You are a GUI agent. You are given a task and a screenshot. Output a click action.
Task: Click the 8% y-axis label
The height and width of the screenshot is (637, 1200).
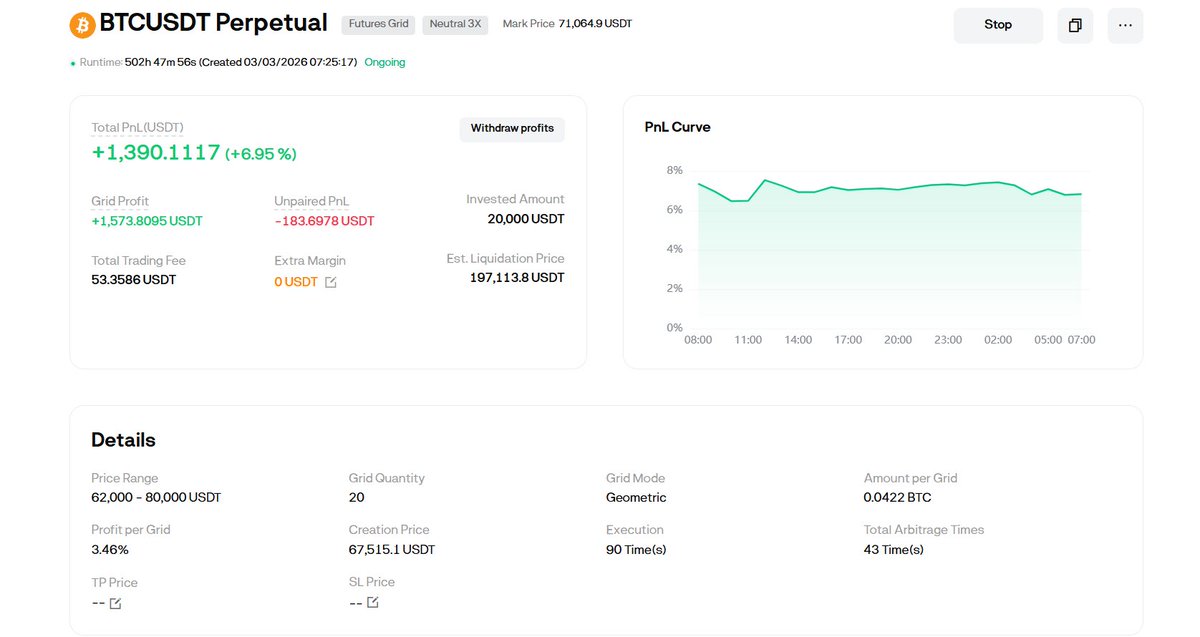click(x=674, y=171)
